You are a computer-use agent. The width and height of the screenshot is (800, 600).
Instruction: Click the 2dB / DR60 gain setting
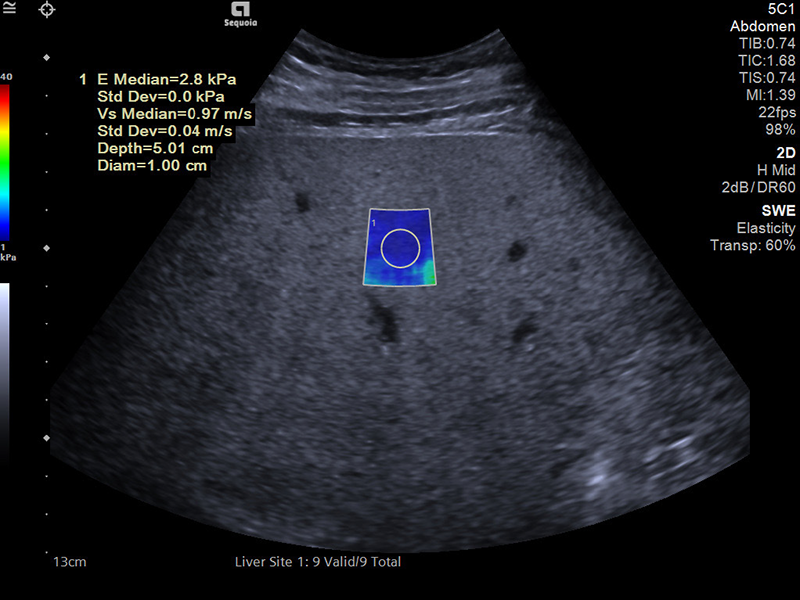click(758, 186)
